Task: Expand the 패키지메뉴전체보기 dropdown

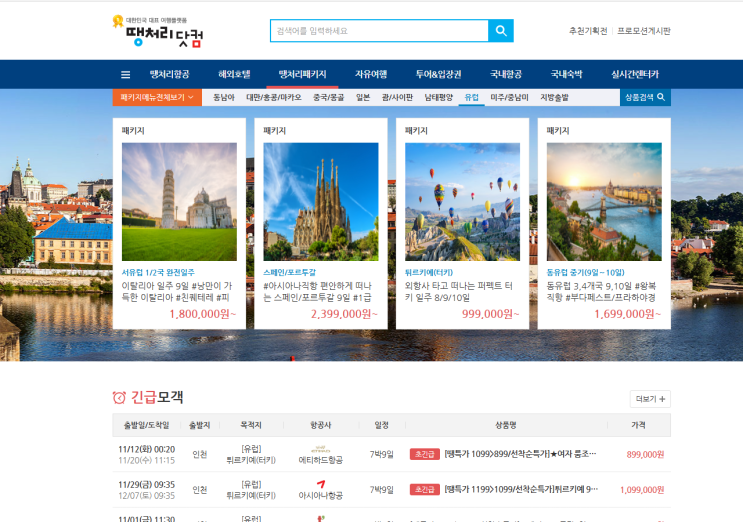Action: point(157,97)
